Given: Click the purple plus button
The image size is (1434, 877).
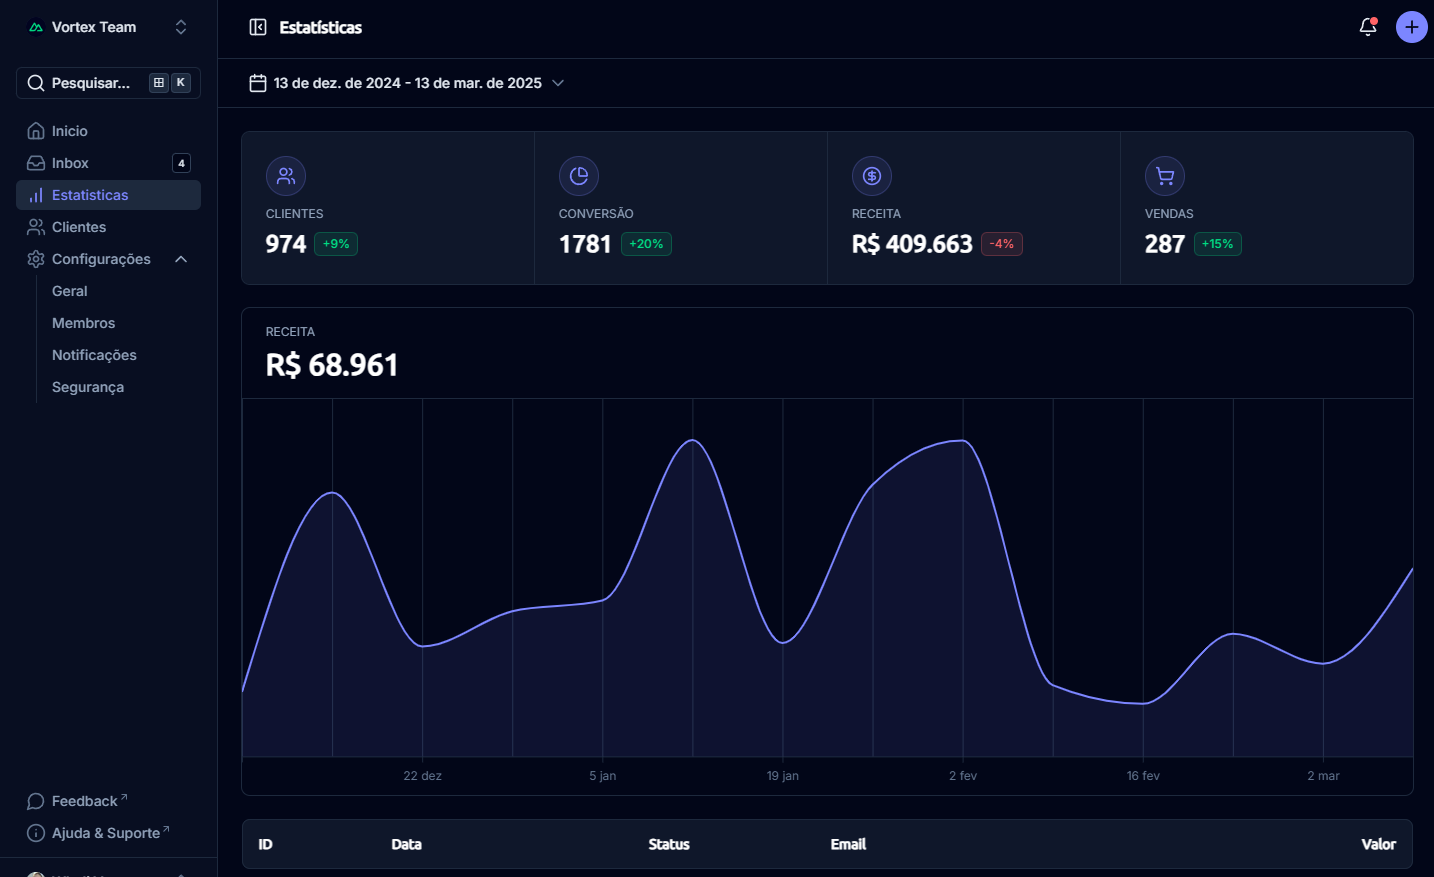Looking at the screenshot, I should (1411, 27).
